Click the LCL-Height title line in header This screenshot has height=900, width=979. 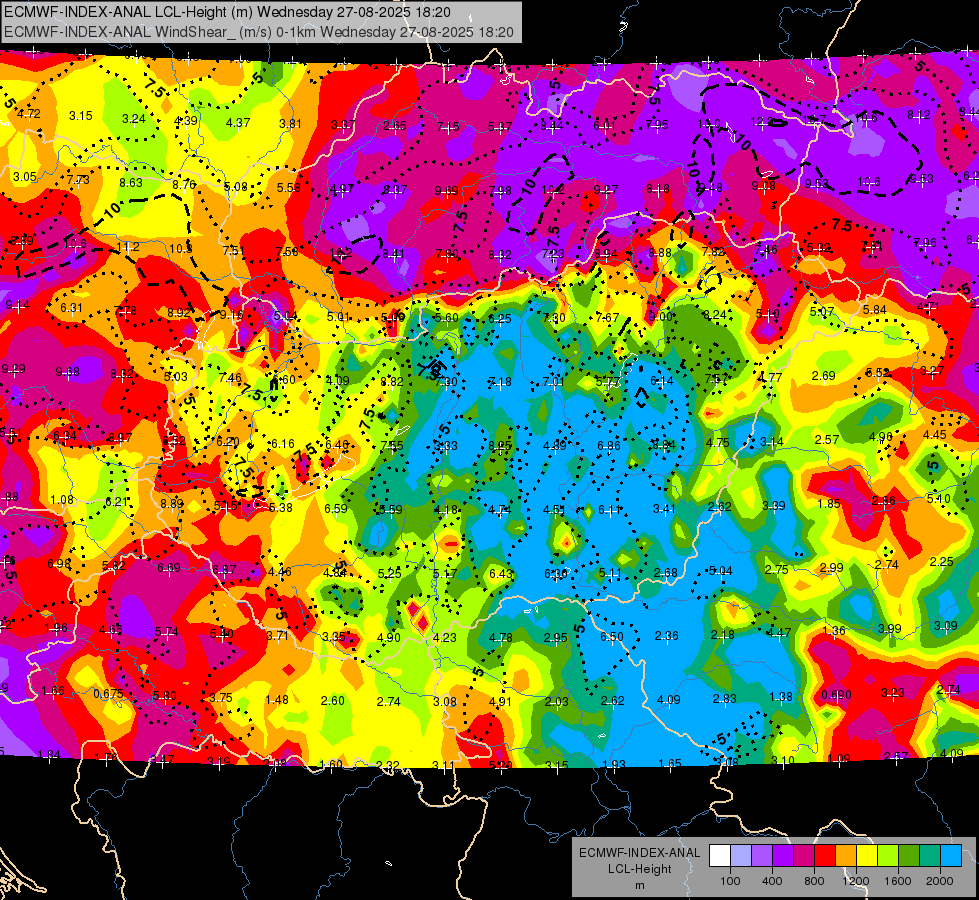(227, 12)
